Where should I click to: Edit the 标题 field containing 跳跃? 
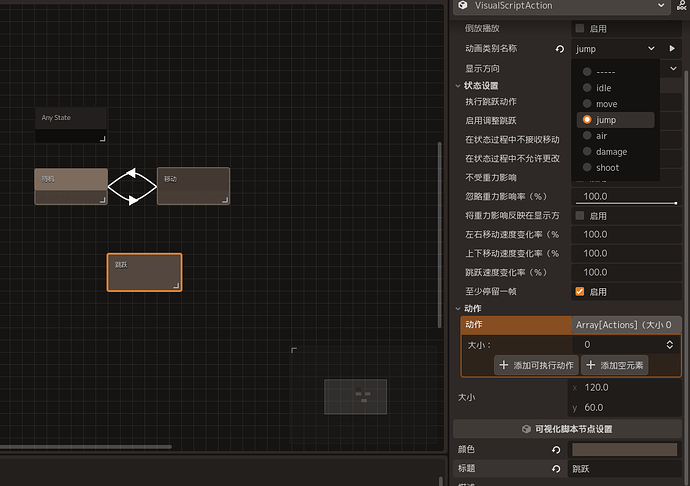pyautogui.click(x=624, y=469)
